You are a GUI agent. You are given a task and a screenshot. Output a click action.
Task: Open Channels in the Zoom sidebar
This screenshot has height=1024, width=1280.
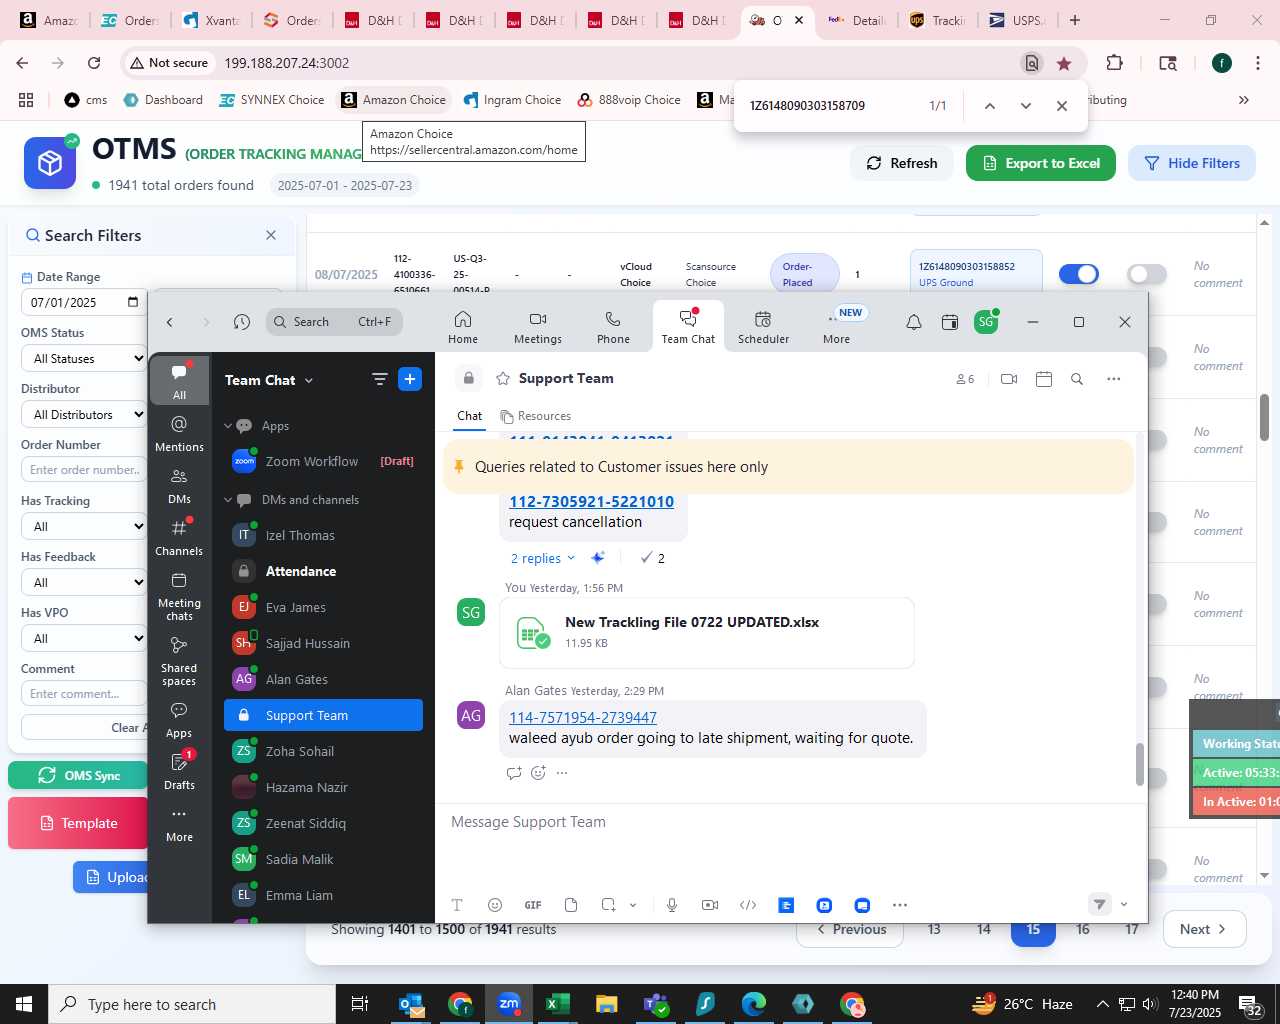coord(179,537)
